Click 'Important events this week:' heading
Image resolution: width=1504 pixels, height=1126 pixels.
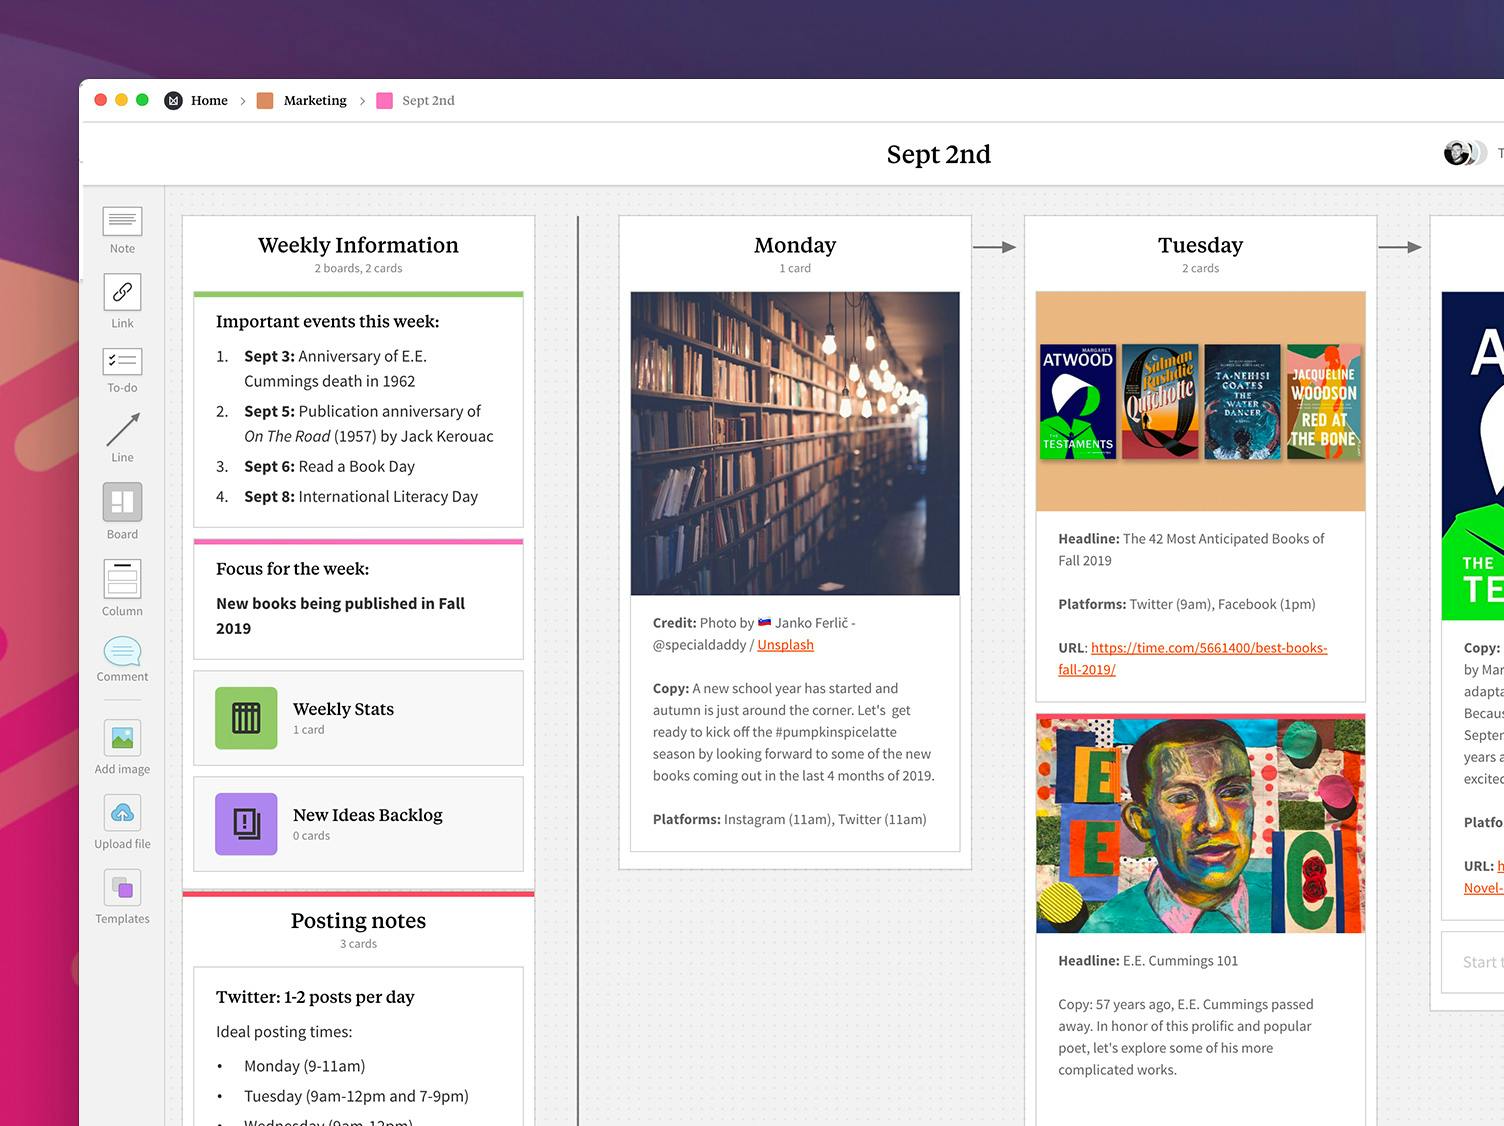pyautogui.click(x=327, y=321)
